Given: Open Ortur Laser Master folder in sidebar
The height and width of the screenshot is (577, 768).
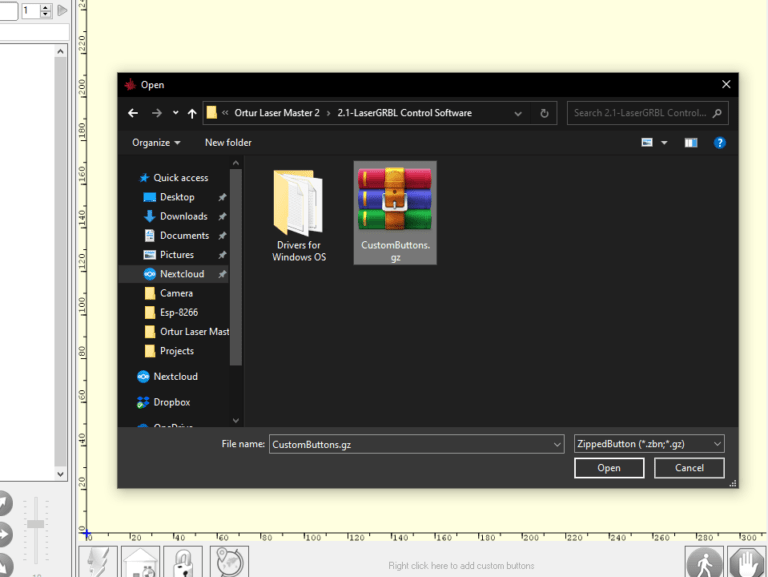Looking at the screenshot, I should point(186,332).
